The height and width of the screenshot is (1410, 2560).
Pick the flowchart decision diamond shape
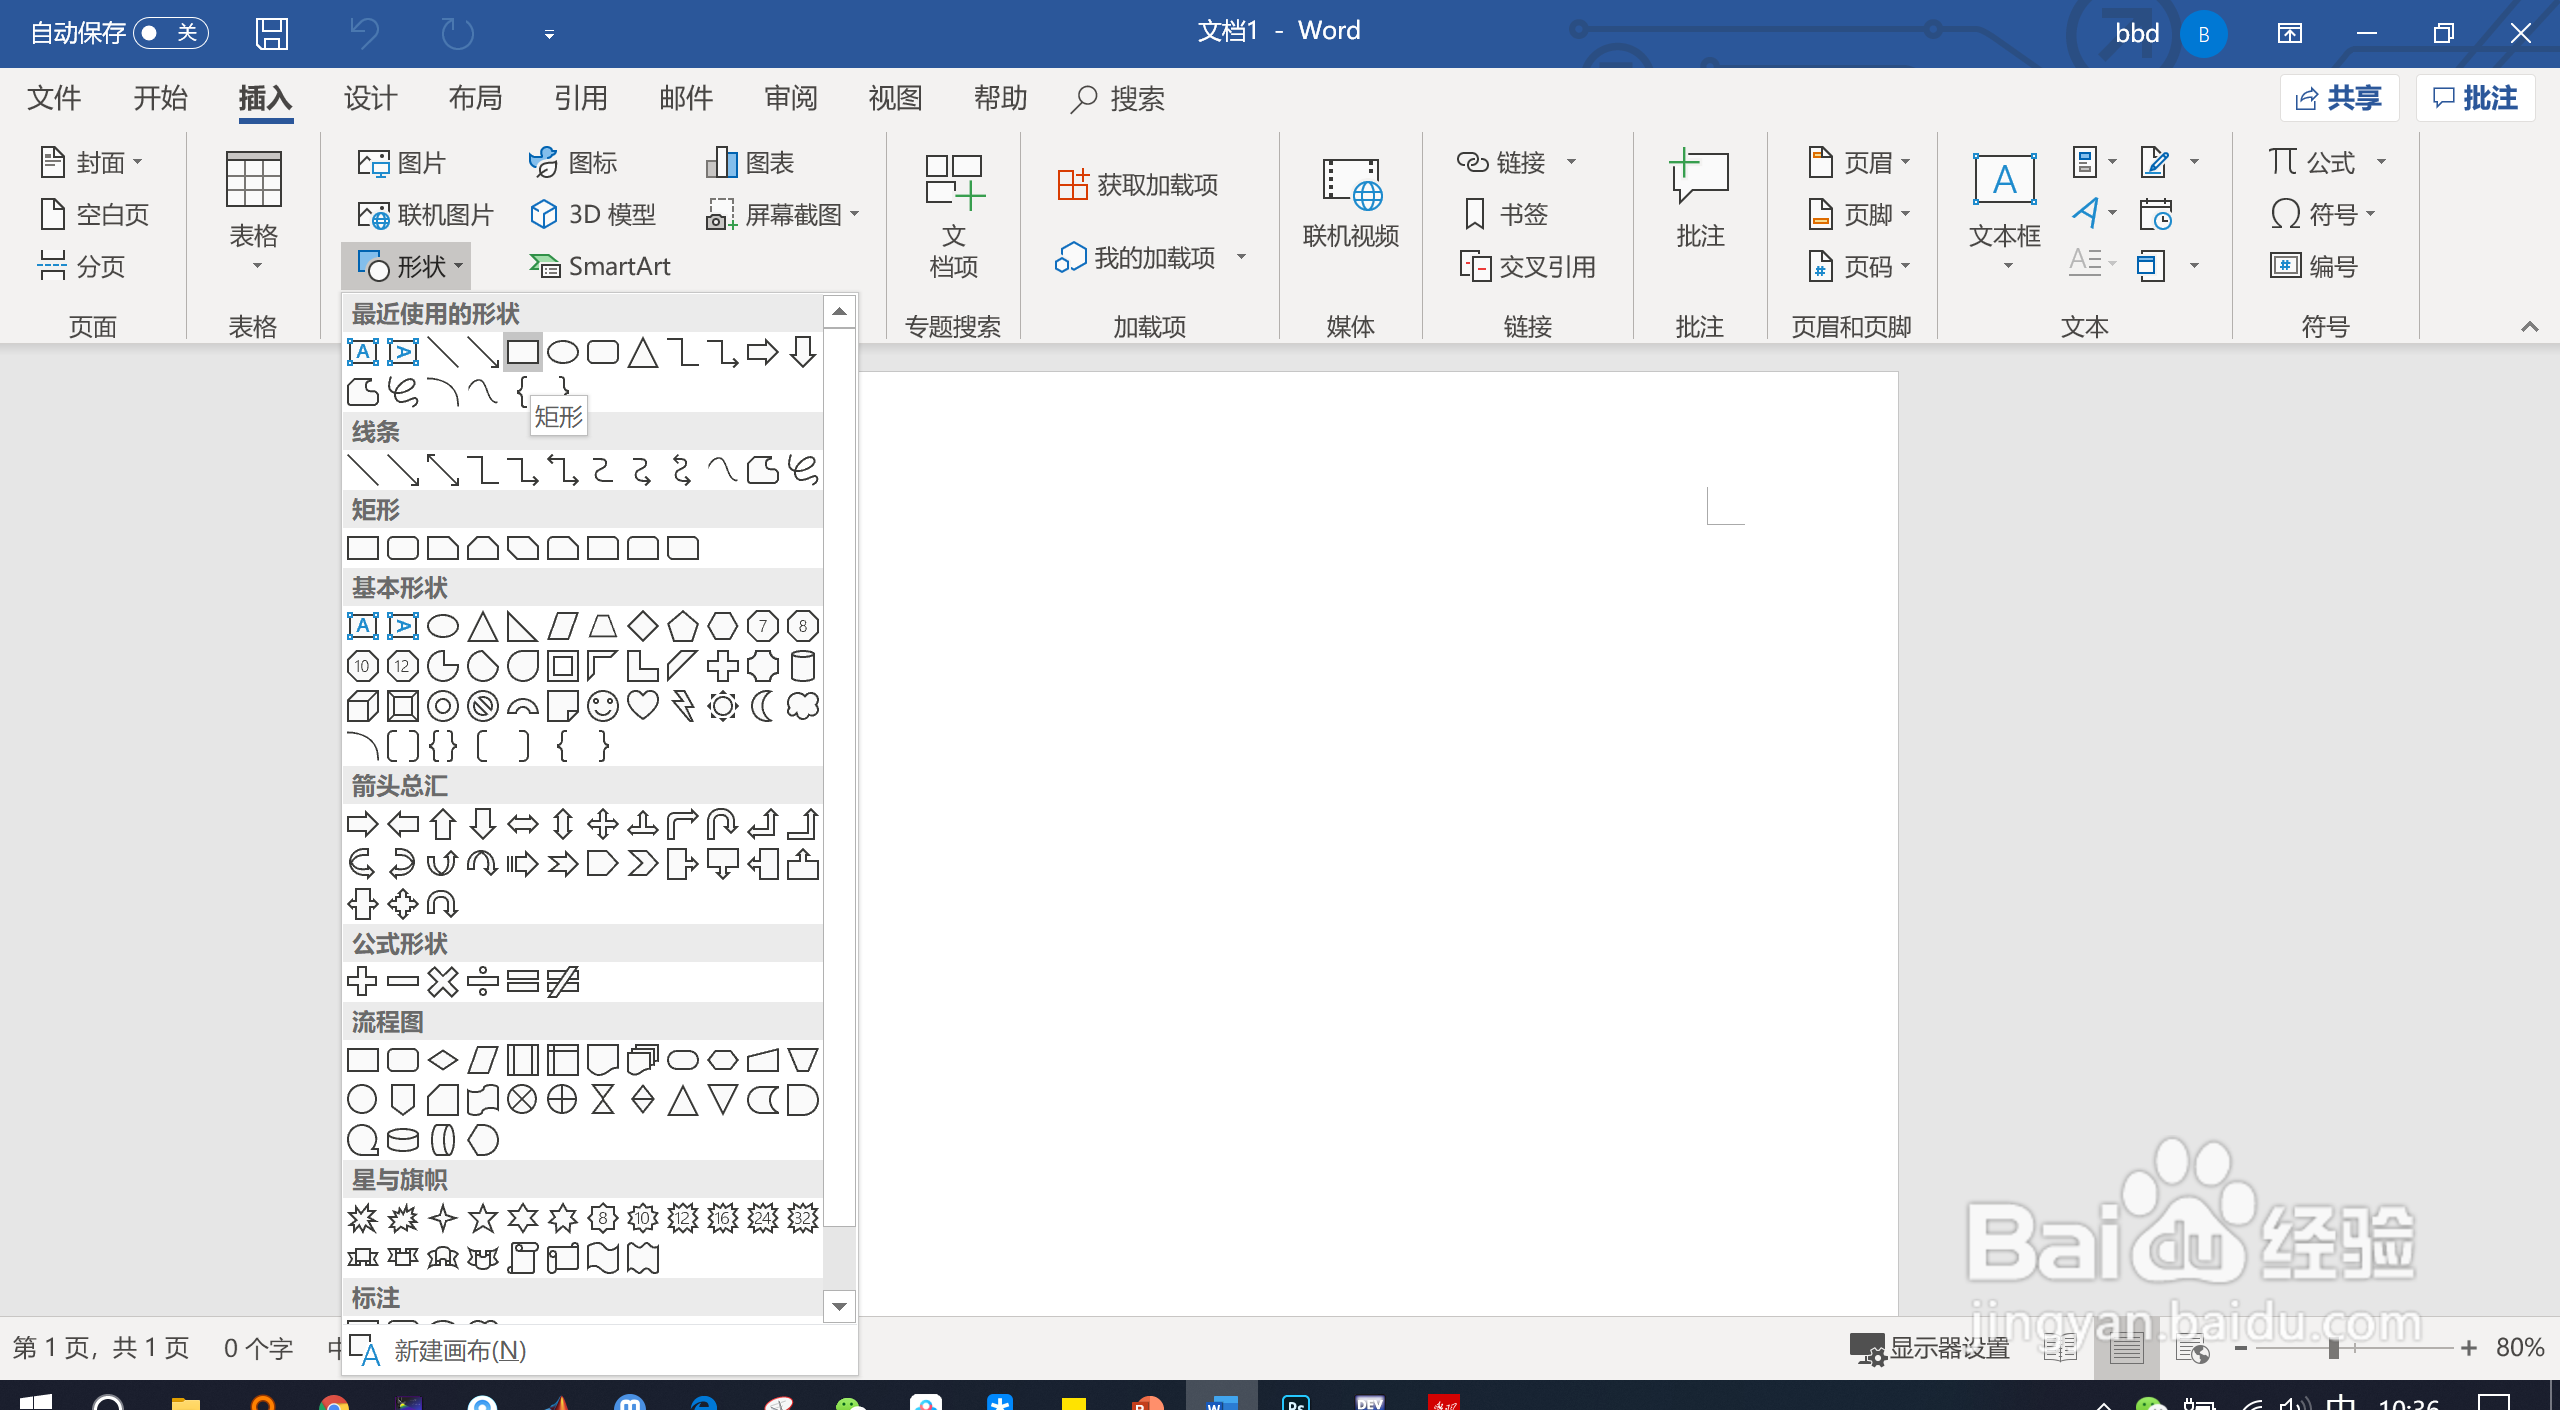click(443, 1060)
